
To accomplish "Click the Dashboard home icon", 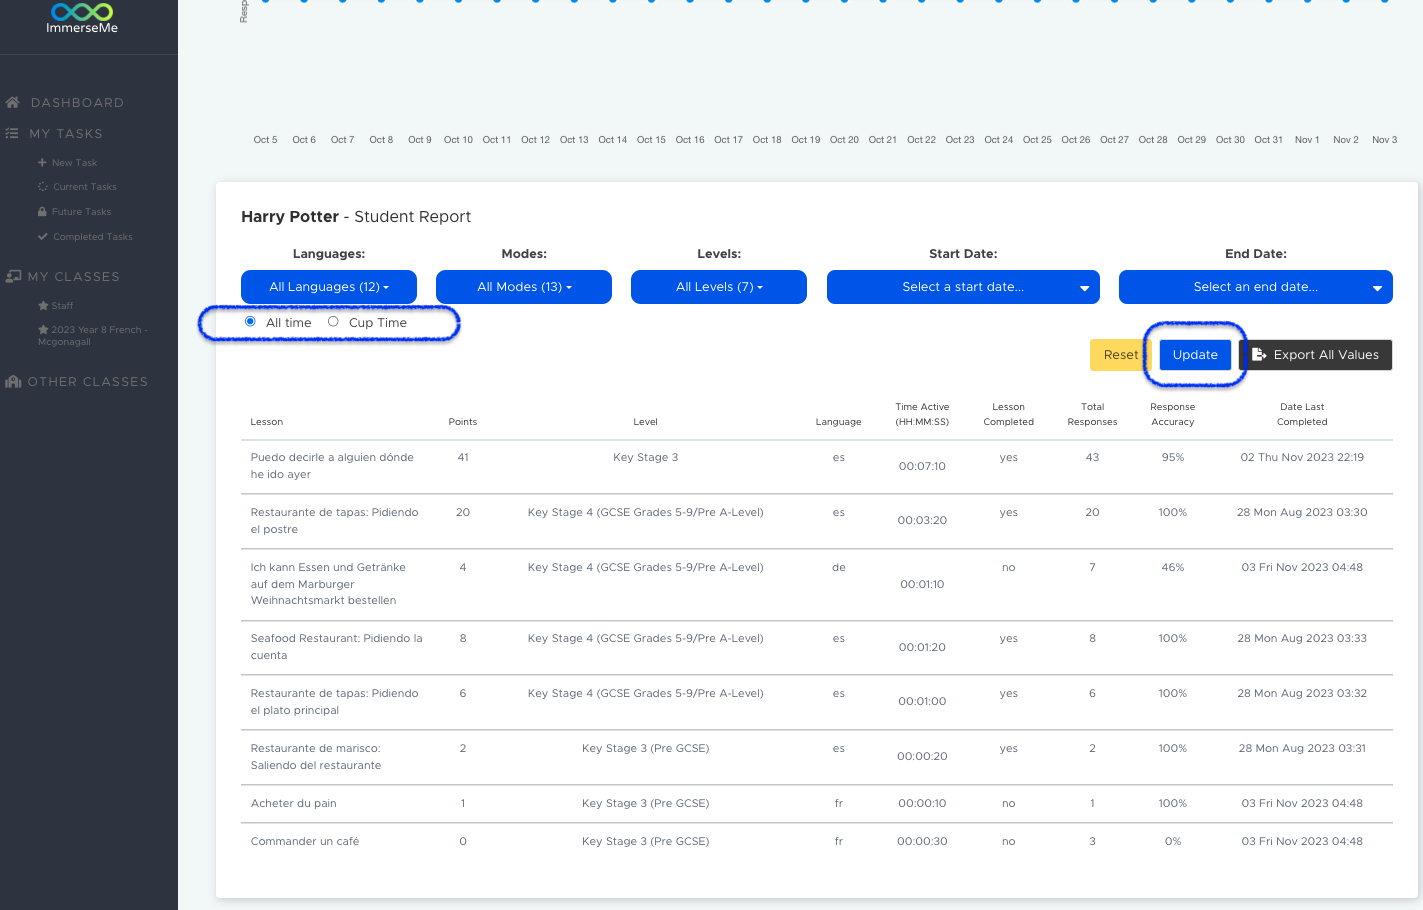I will pos(13,103).
